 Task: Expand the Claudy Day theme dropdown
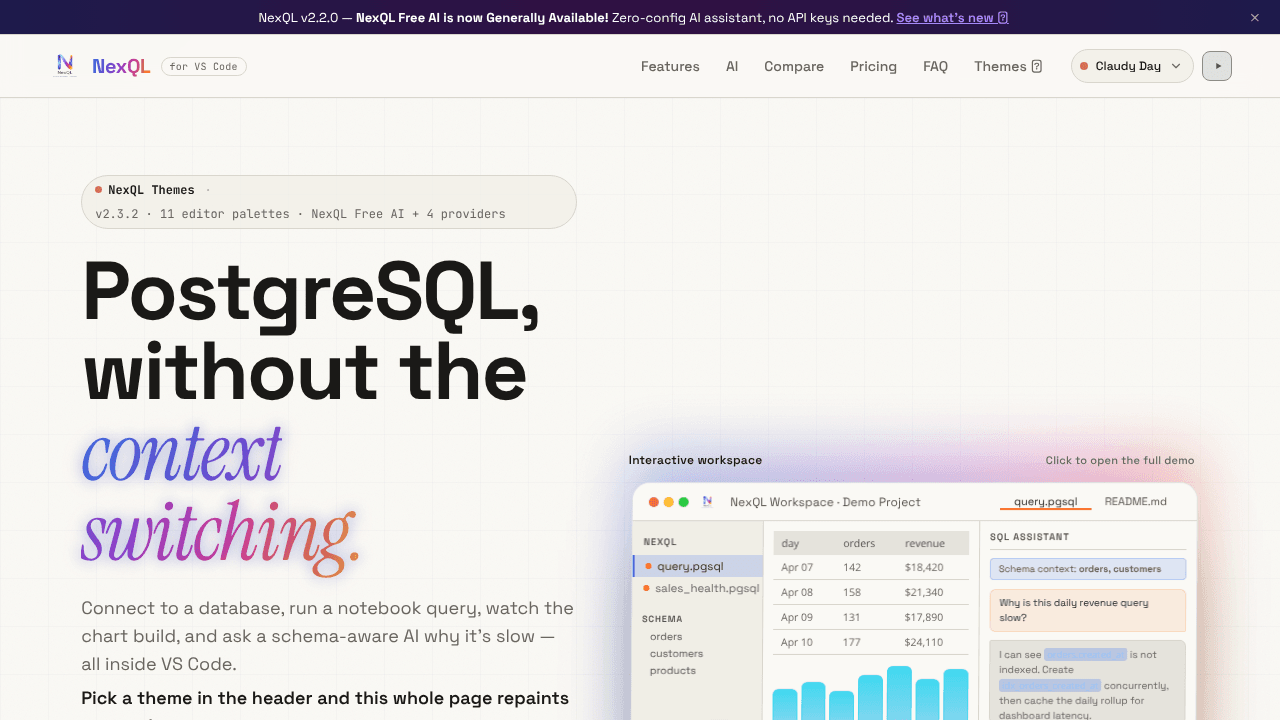click(x=1132, y=66)
